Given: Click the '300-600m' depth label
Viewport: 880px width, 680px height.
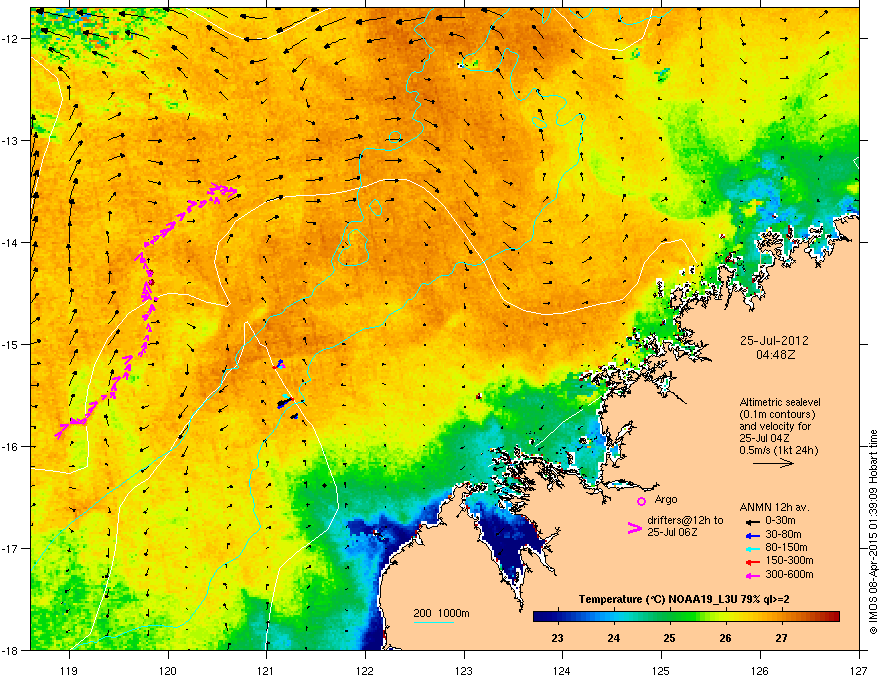Looking at the screenshot, I should 789,574.
